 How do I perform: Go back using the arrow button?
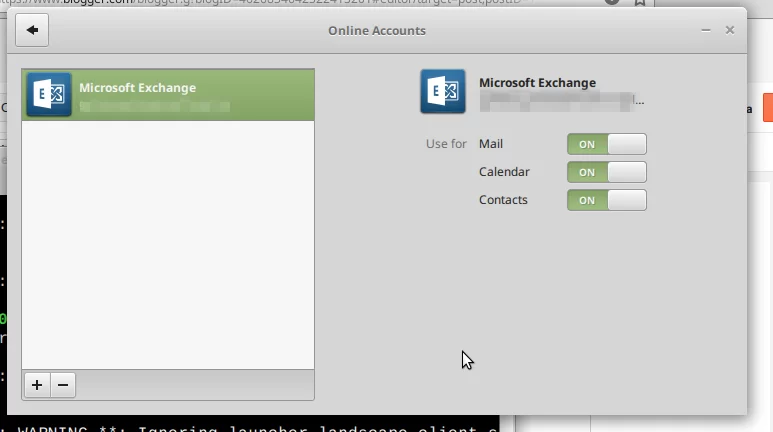pyautogui.click(x=32, y=30)
